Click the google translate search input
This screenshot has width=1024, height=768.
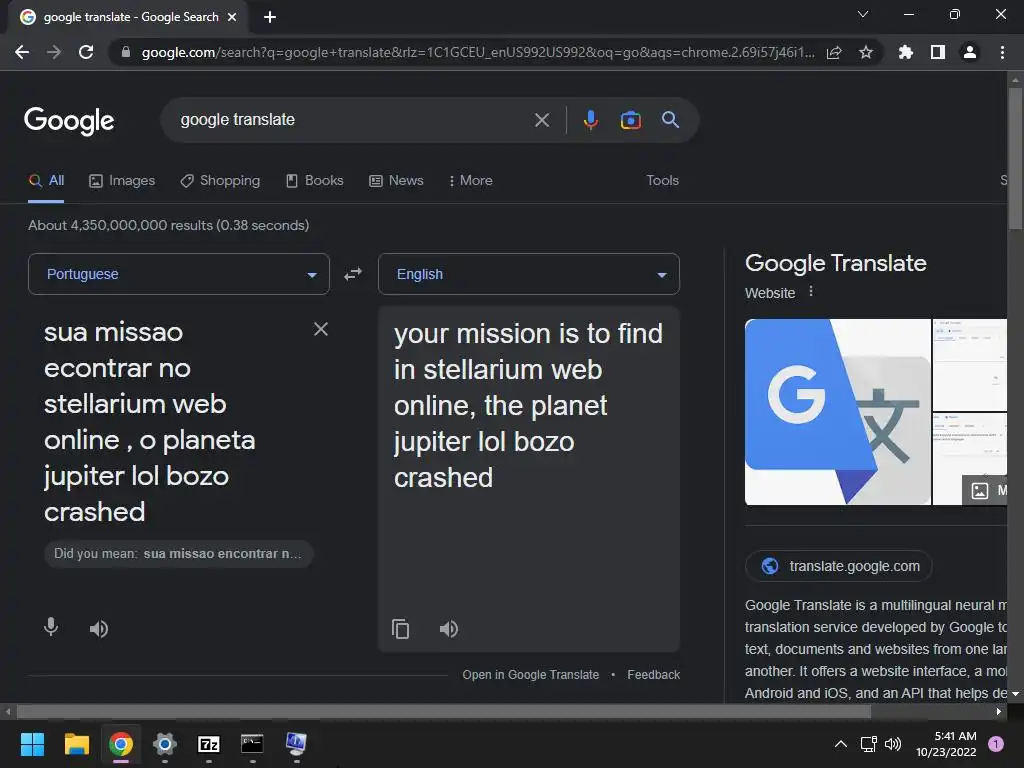pyautogui.click(x=353, y=120)
